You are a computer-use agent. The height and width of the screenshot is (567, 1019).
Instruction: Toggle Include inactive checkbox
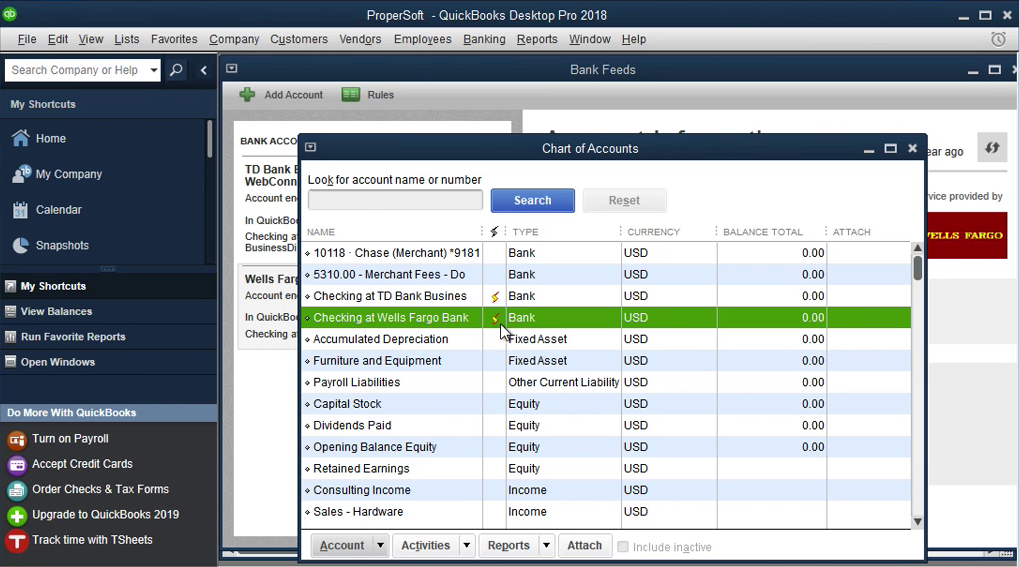pos(623,547)
